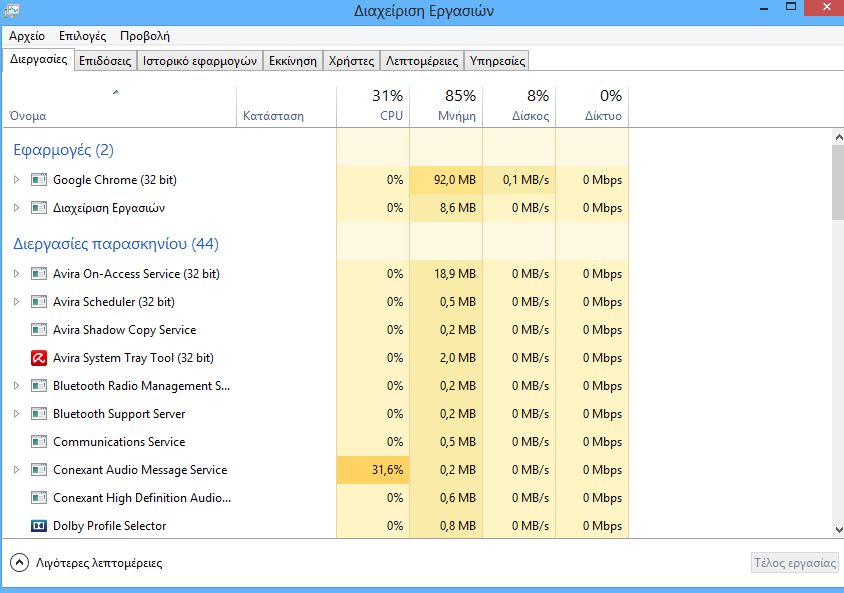Expand the Avira Scheduler process group
The width and height of the screenshot is (844, 593).
[x=17, y=302]
